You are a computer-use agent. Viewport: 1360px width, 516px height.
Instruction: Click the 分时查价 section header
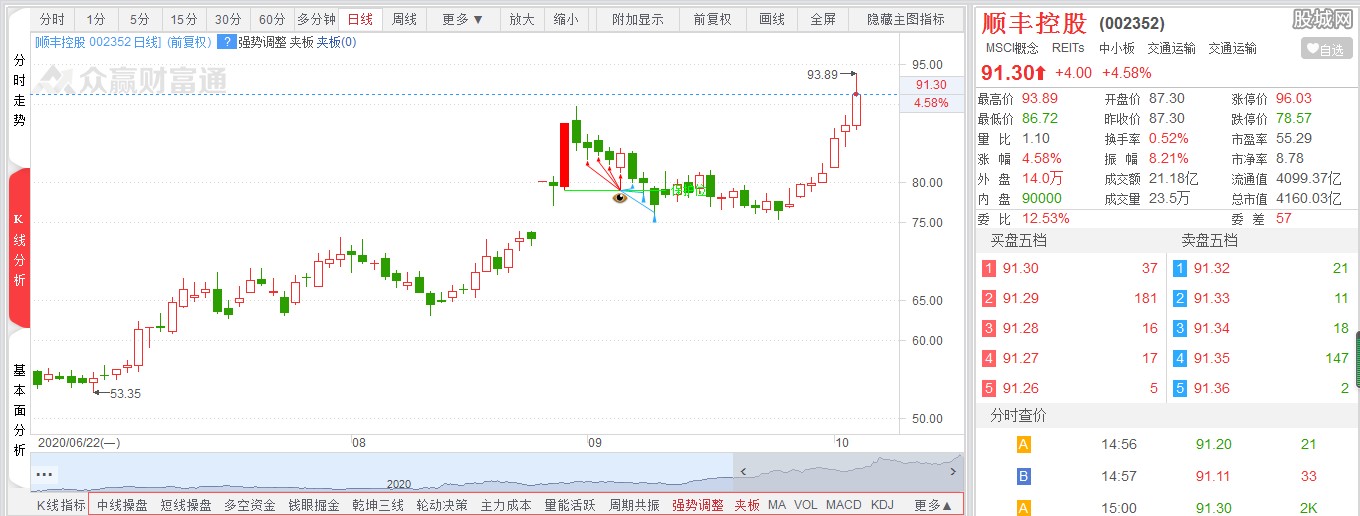point(1019,415)
